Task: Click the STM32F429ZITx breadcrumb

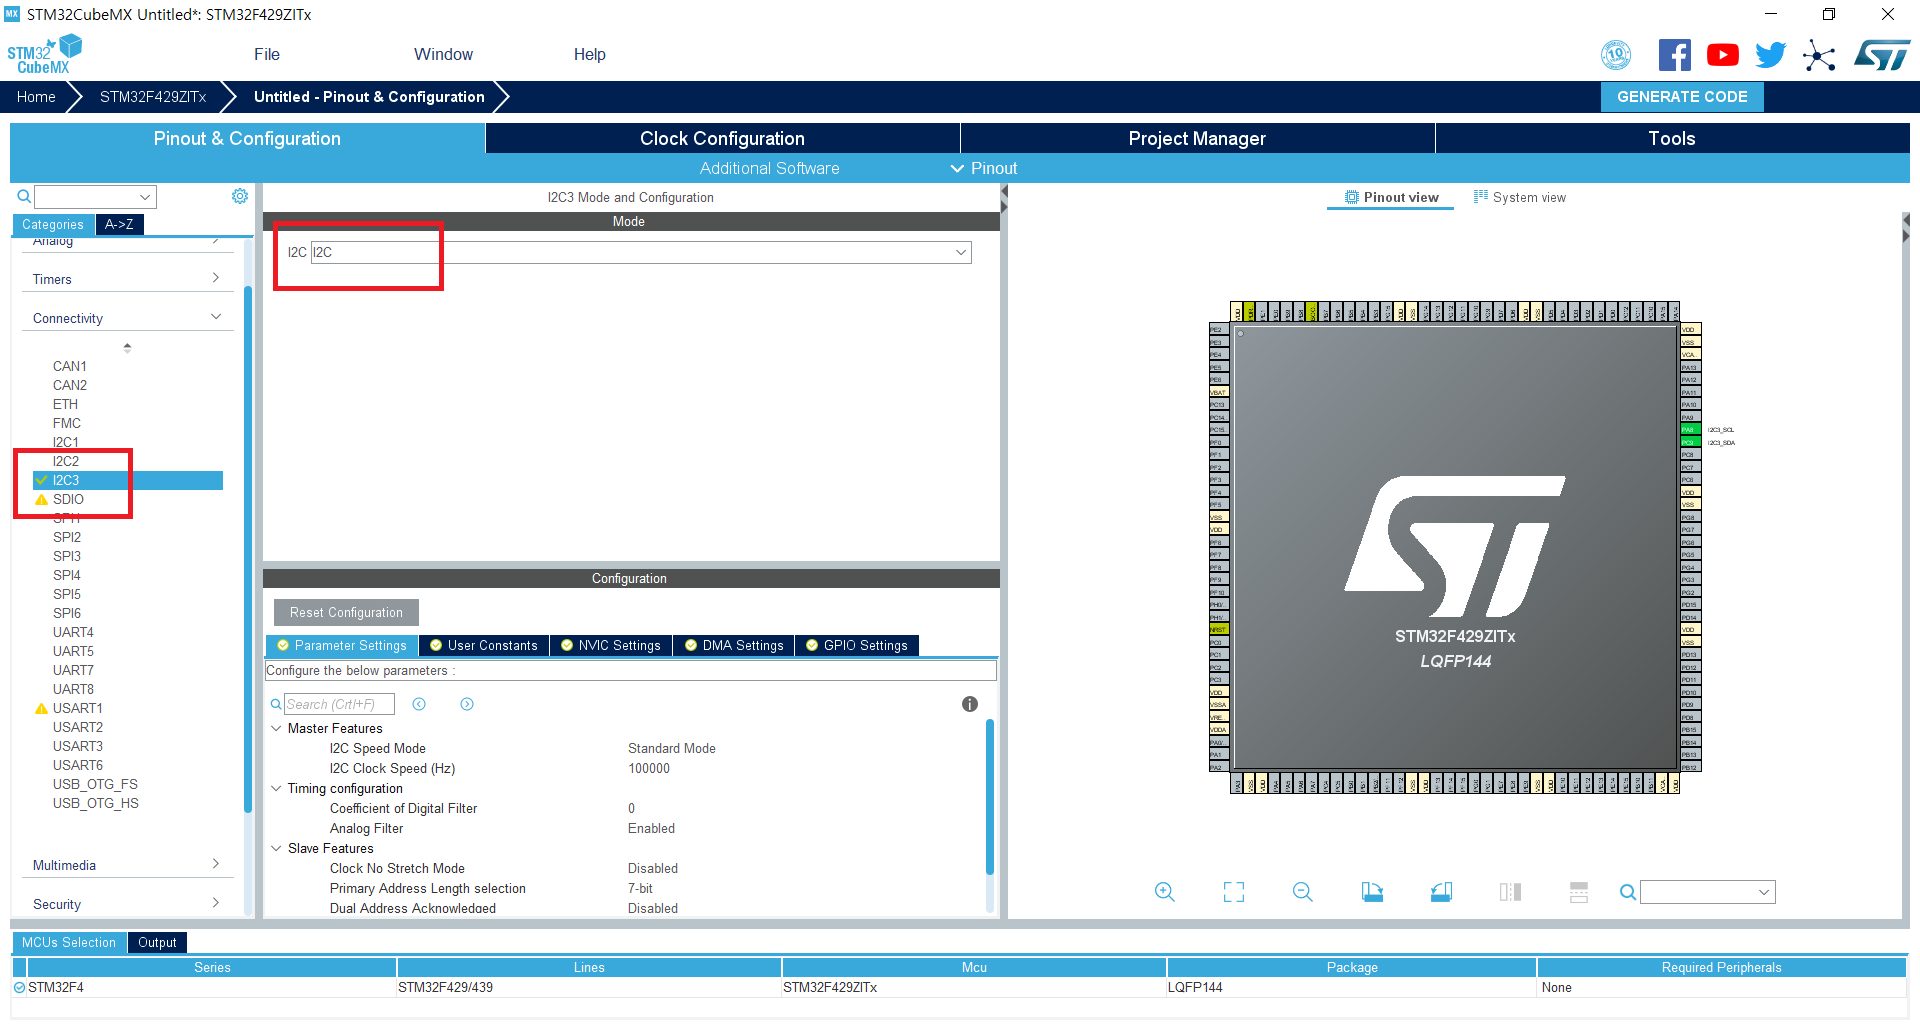Action: [x=153, y=97]
